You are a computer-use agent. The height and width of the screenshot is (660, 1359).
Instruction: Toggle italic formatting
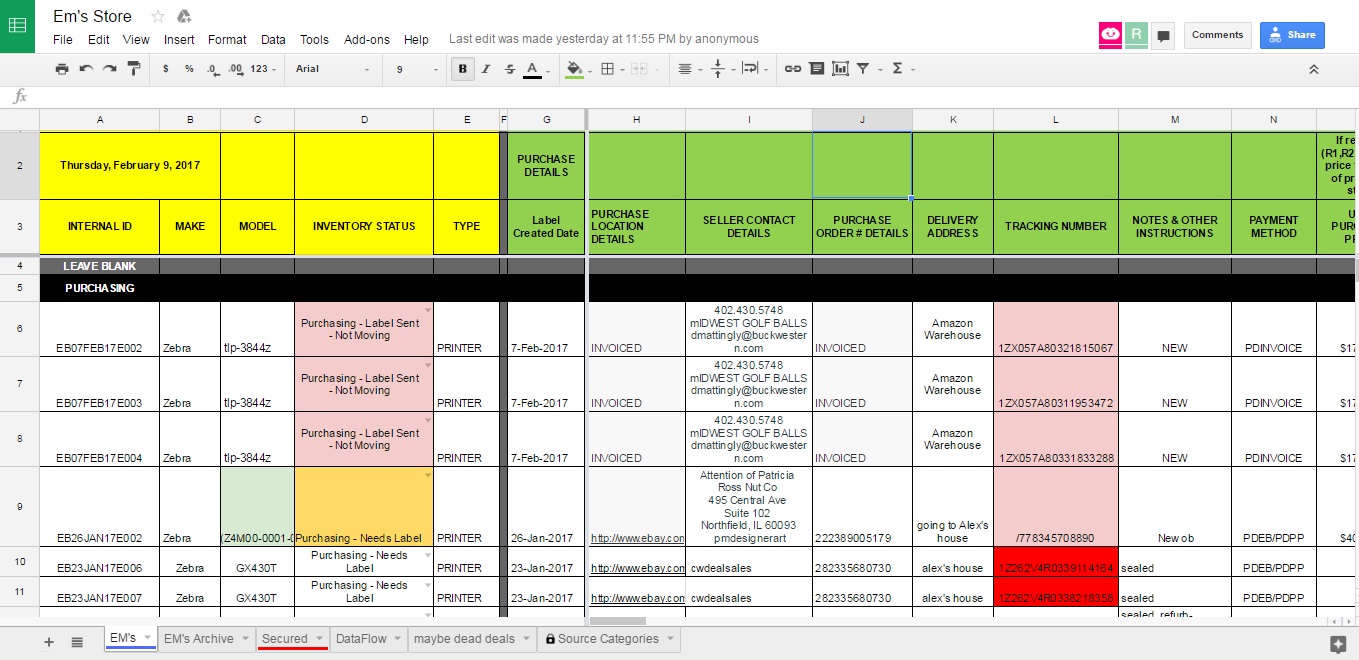(486, 69)
